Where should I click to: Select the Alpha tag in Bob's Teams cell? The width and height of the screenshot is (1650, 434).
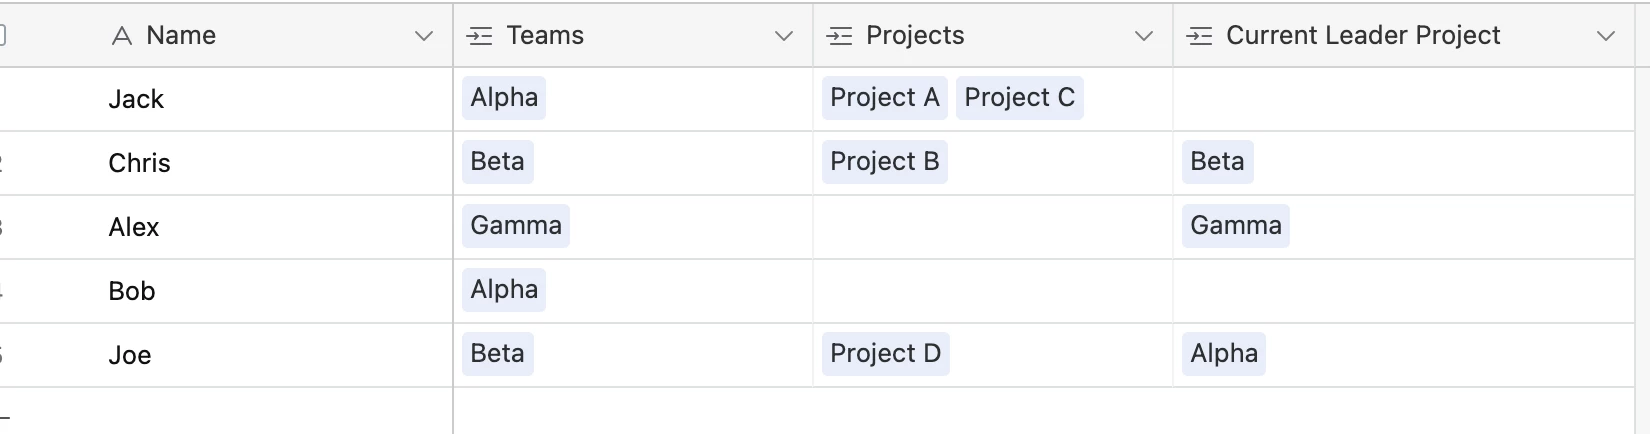(x=504, y=290)
